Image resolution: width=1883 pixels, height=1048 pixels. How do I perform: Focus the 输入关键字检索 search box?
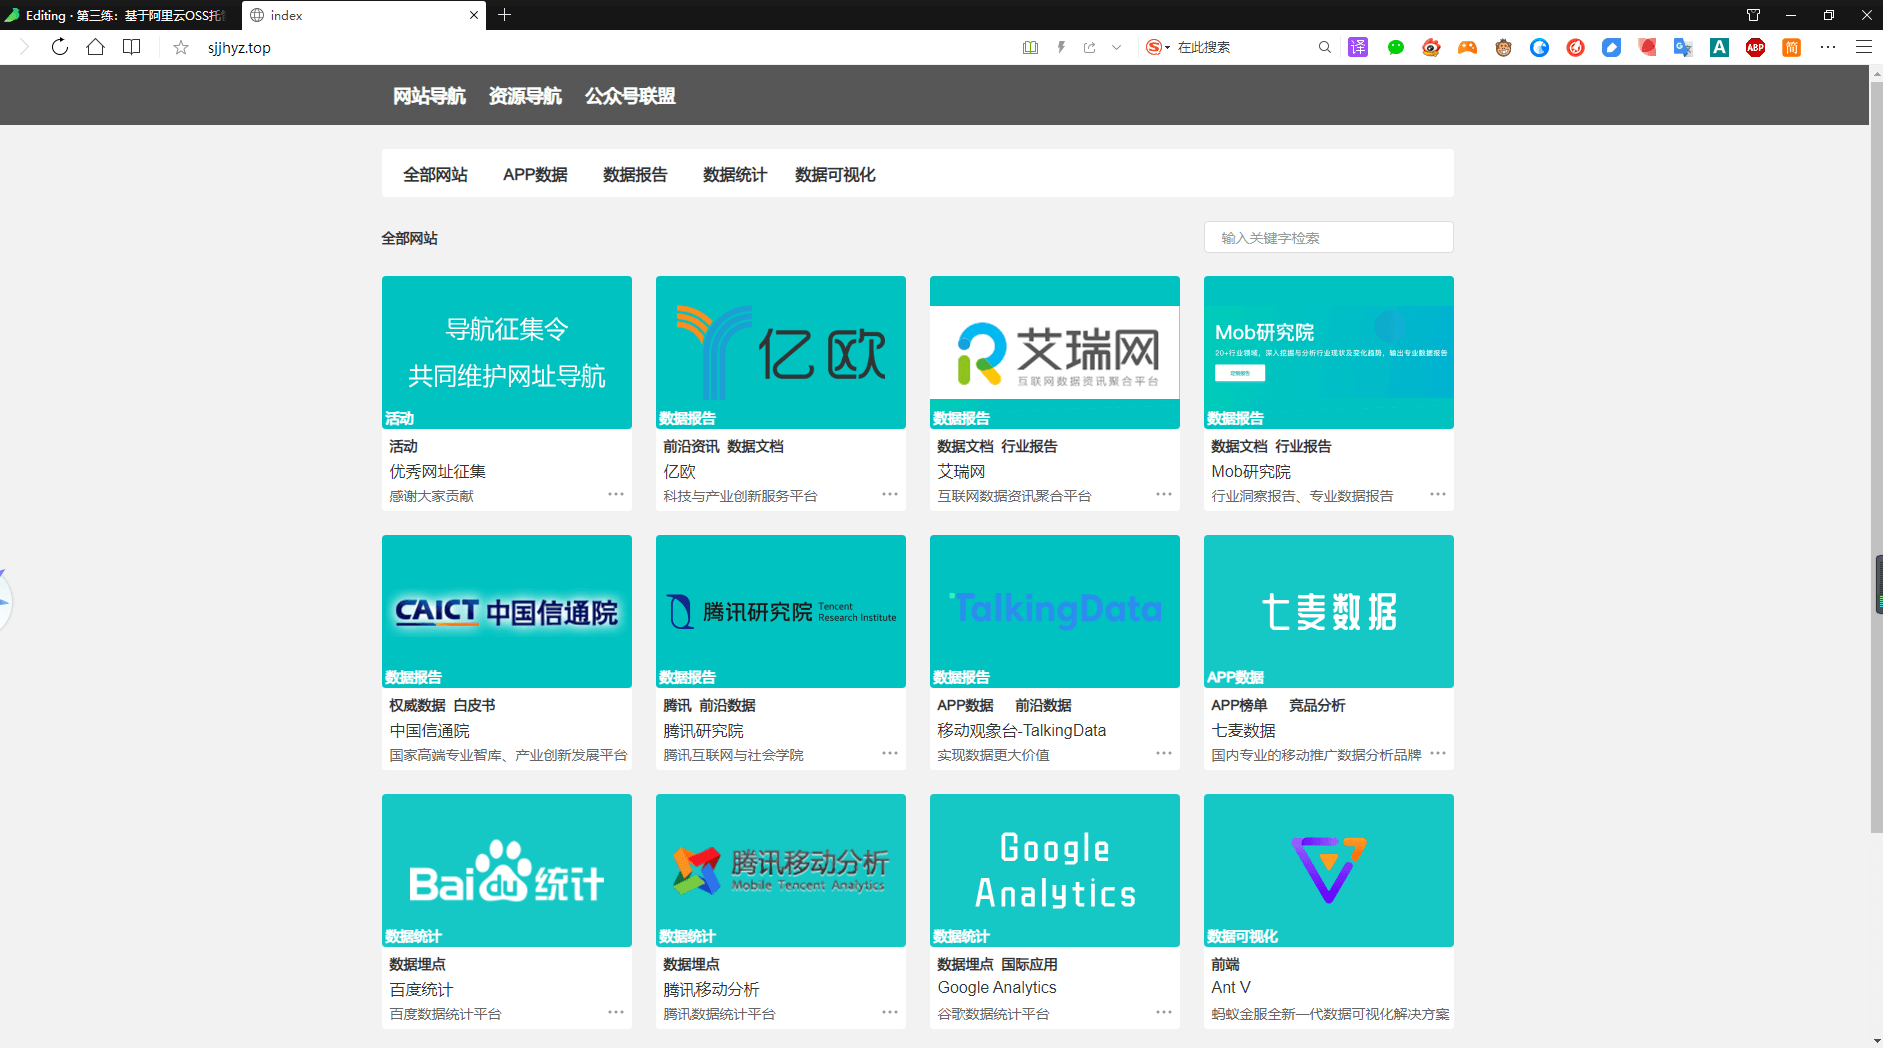[1328, 238]
